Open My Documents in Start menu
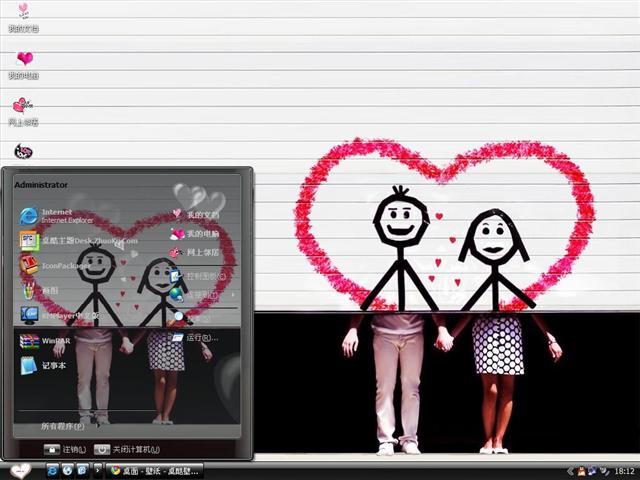640x480 pixels. point(196,214)
